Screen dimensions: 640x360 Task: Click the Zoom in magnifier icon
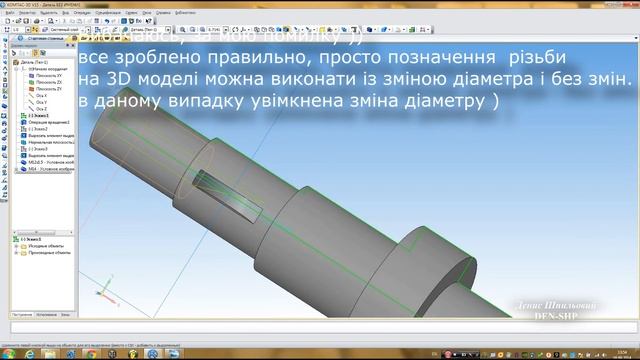point(182,29)
